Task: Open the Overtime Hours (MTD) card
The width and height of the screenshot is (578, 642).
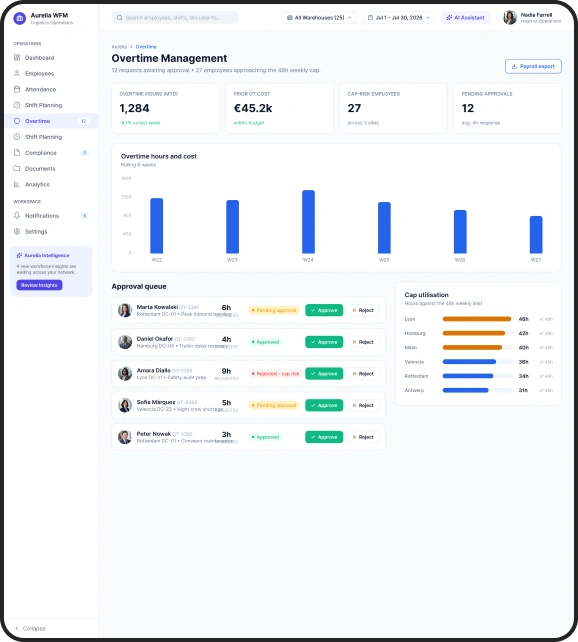Action: pos(165,108)
